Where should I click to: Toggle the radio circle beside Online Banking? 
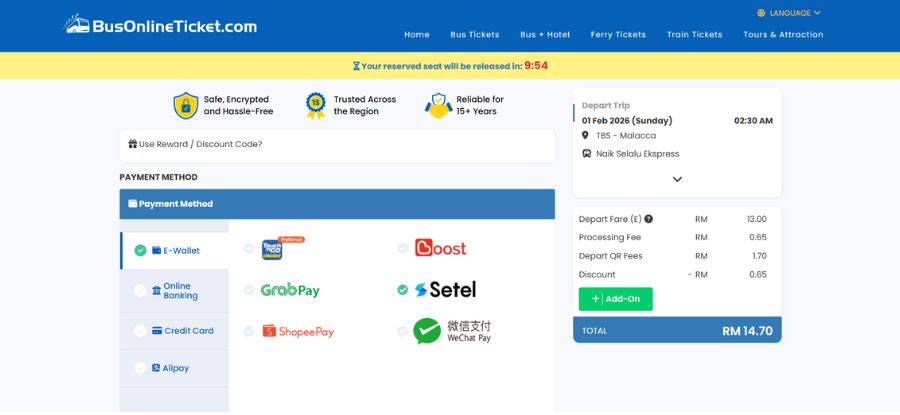click(x=140, y=291)
